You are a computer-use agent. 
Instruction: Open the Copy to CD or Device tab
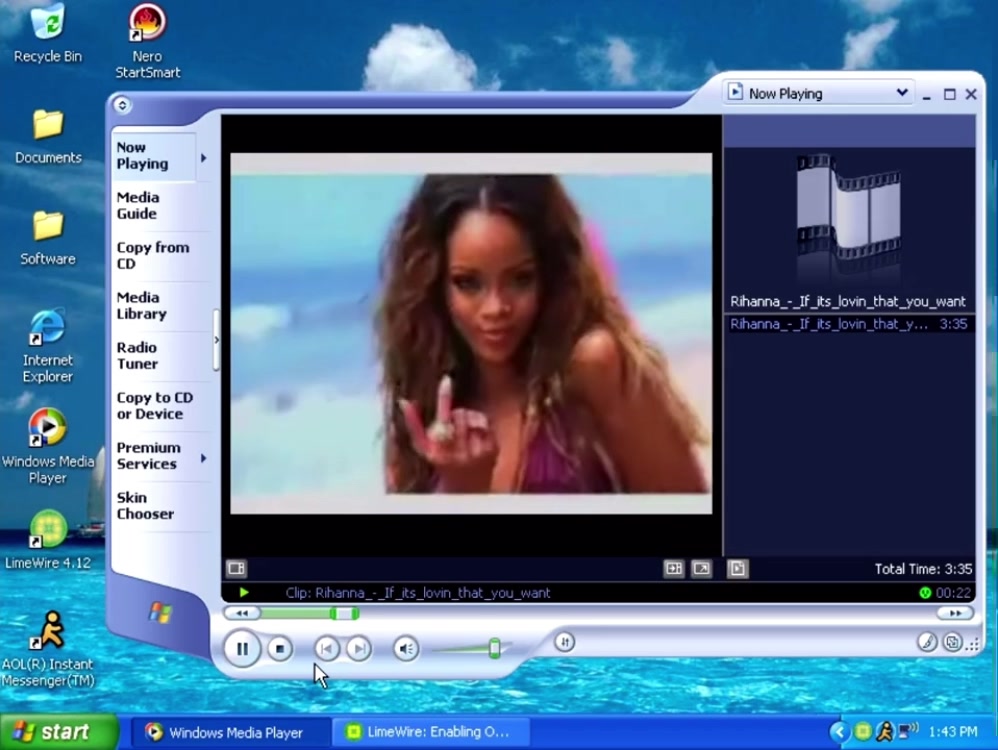(155, 406)
